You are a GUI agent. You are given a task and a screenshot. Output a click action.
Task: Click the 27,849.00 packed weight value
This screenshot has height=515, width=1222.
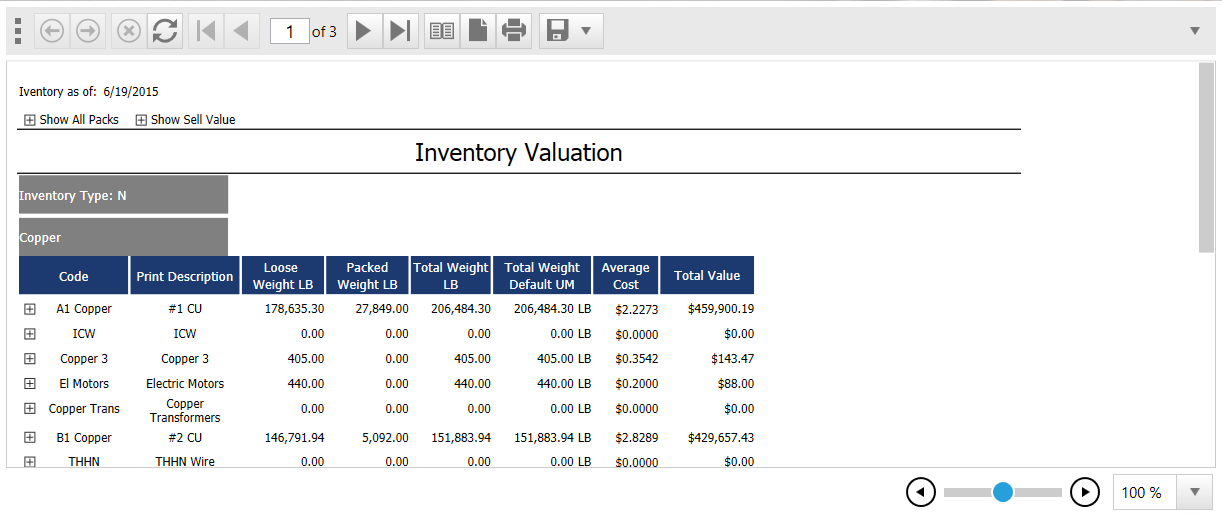[x=382, y=309]
